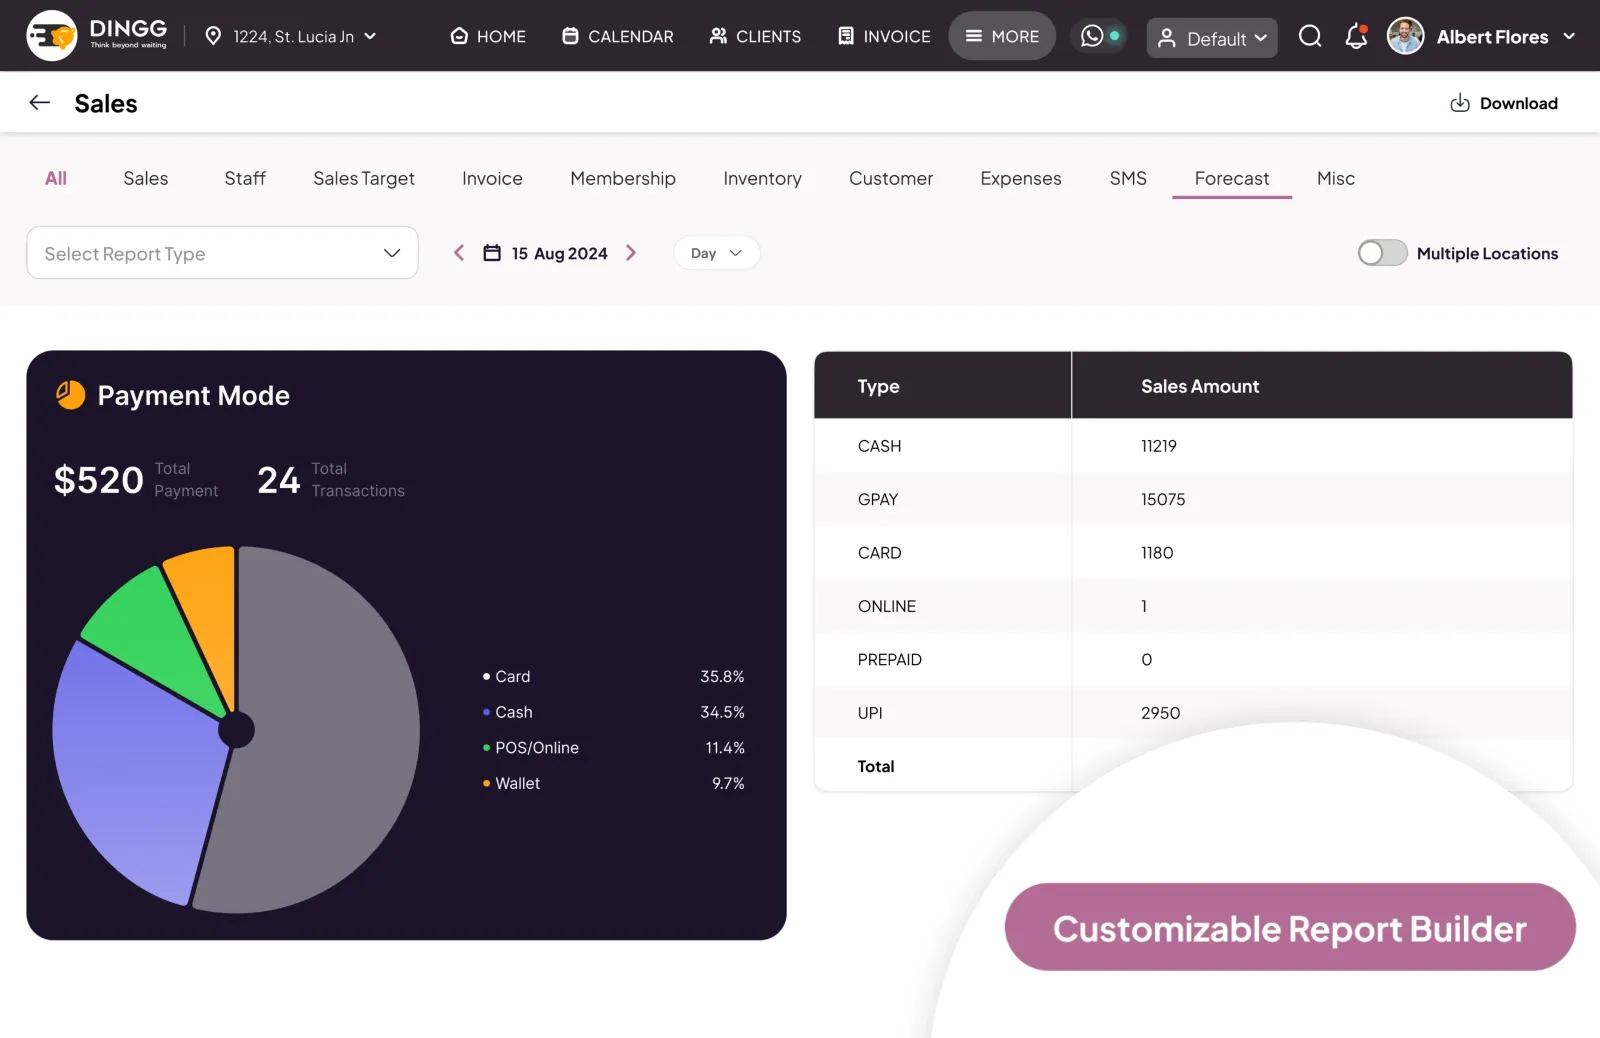Click the Download icon

1460,103
